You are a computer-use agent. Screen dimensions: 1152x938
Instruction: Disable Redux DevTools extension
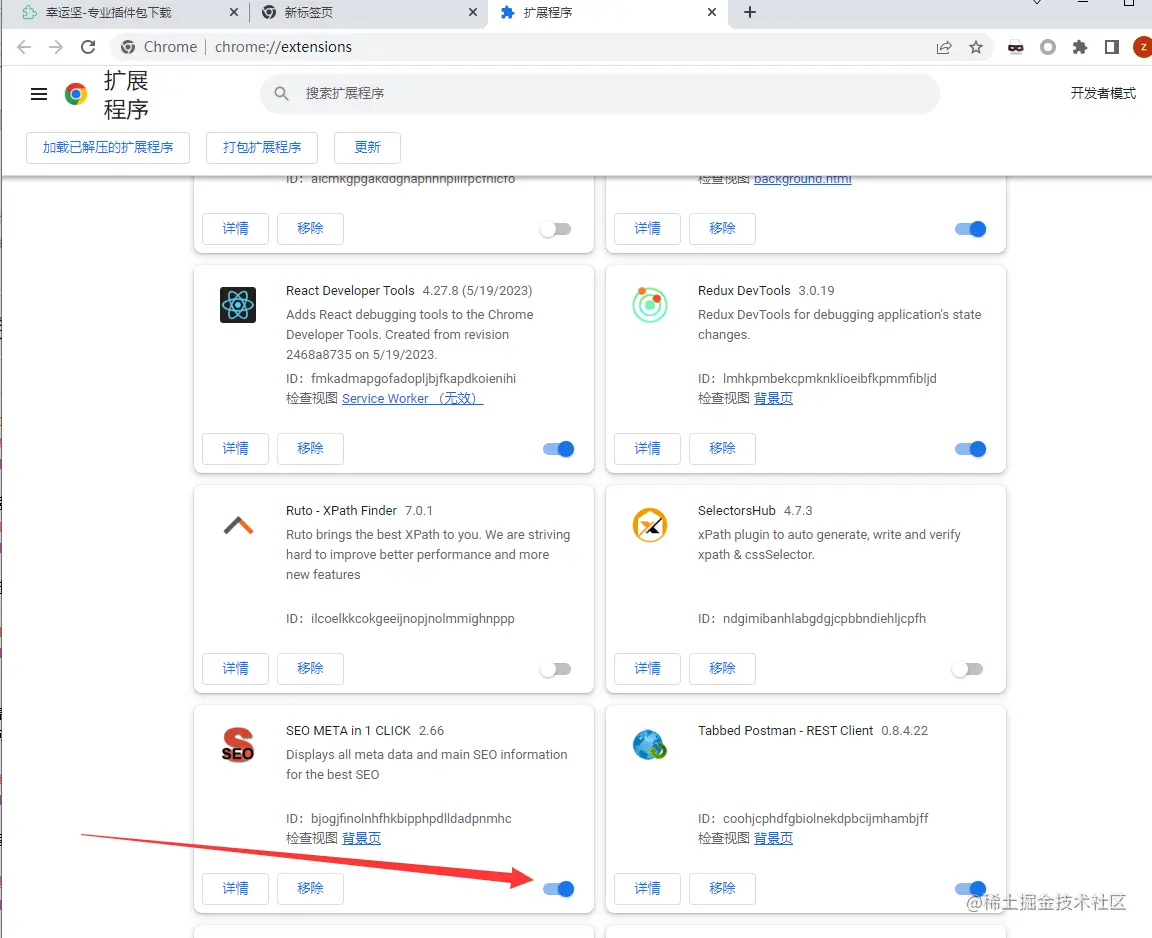click(x=971, y=449)
